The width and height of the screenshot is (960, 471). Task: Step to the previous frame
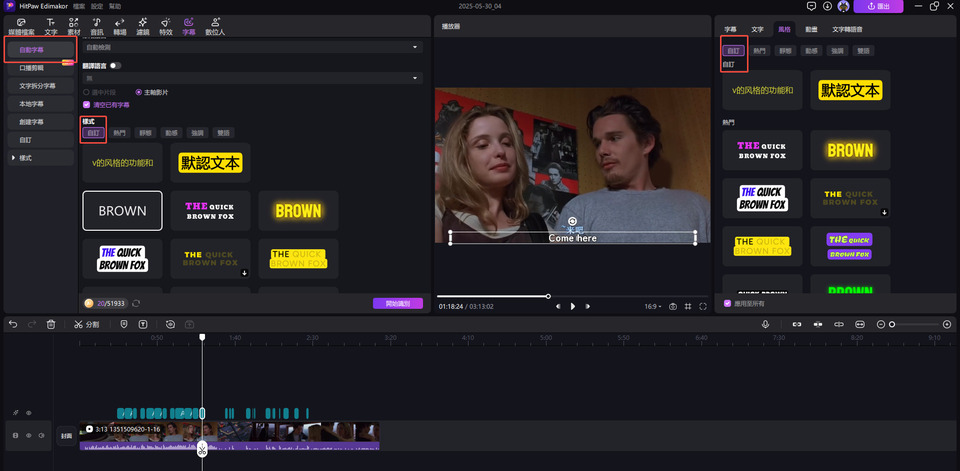pyautogui.click(x=558, y=306)
